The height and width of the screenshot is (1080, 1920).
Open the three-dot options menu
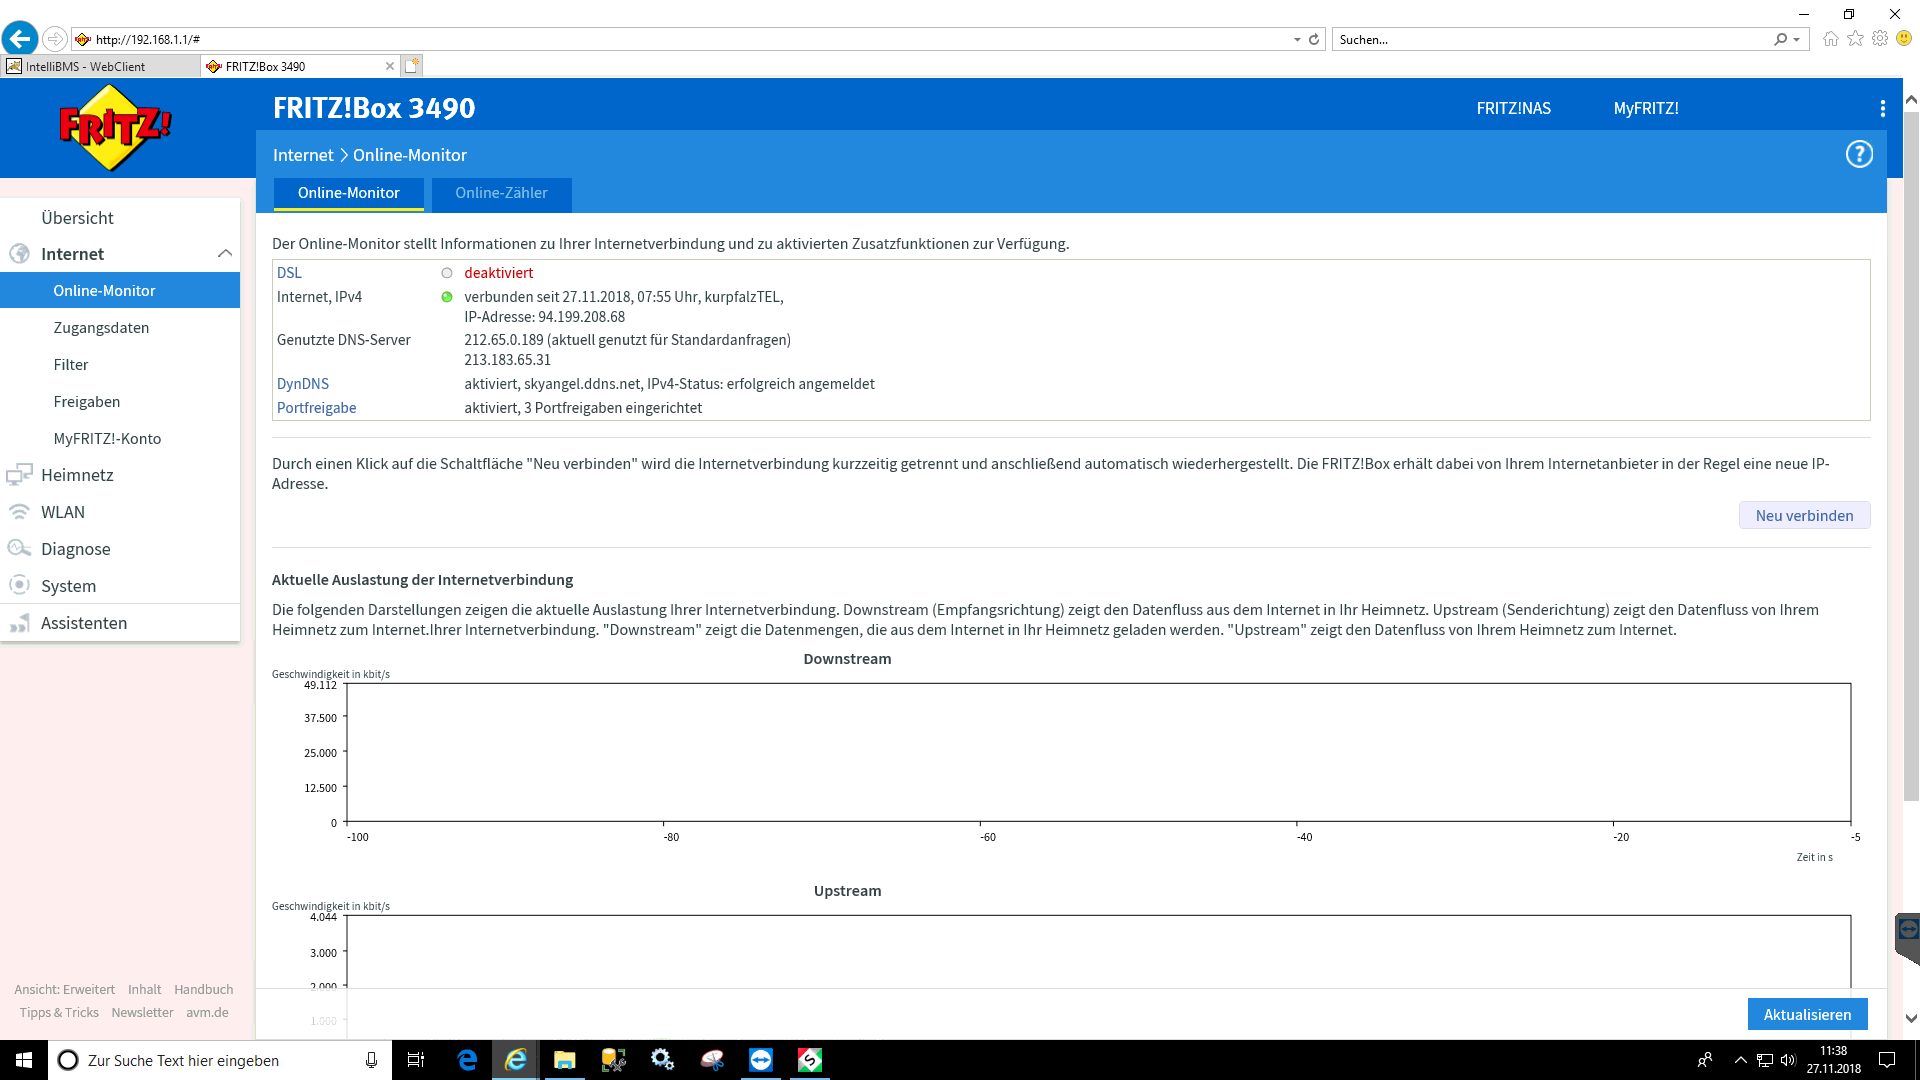coord(1882,108)
